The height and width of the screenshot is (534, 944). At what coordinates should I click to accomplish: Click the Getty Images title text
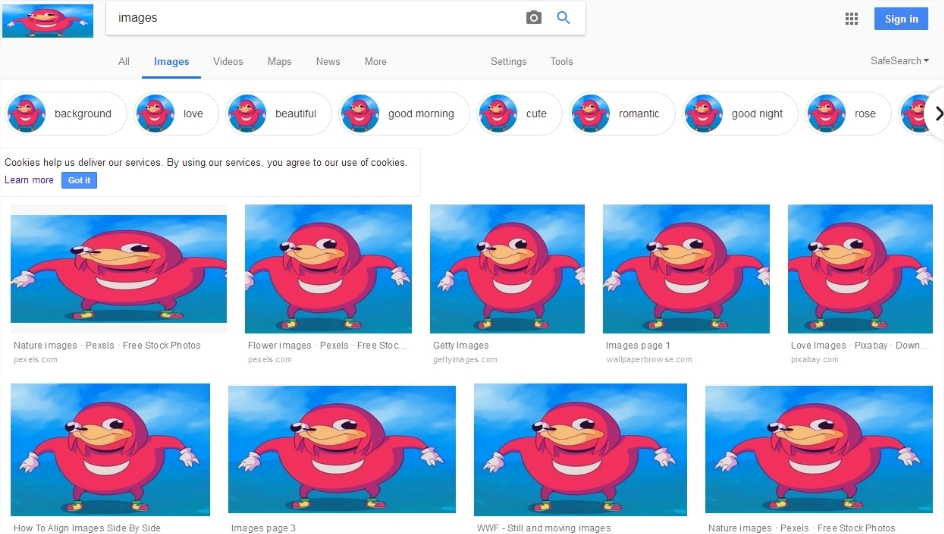click(461, 346)
